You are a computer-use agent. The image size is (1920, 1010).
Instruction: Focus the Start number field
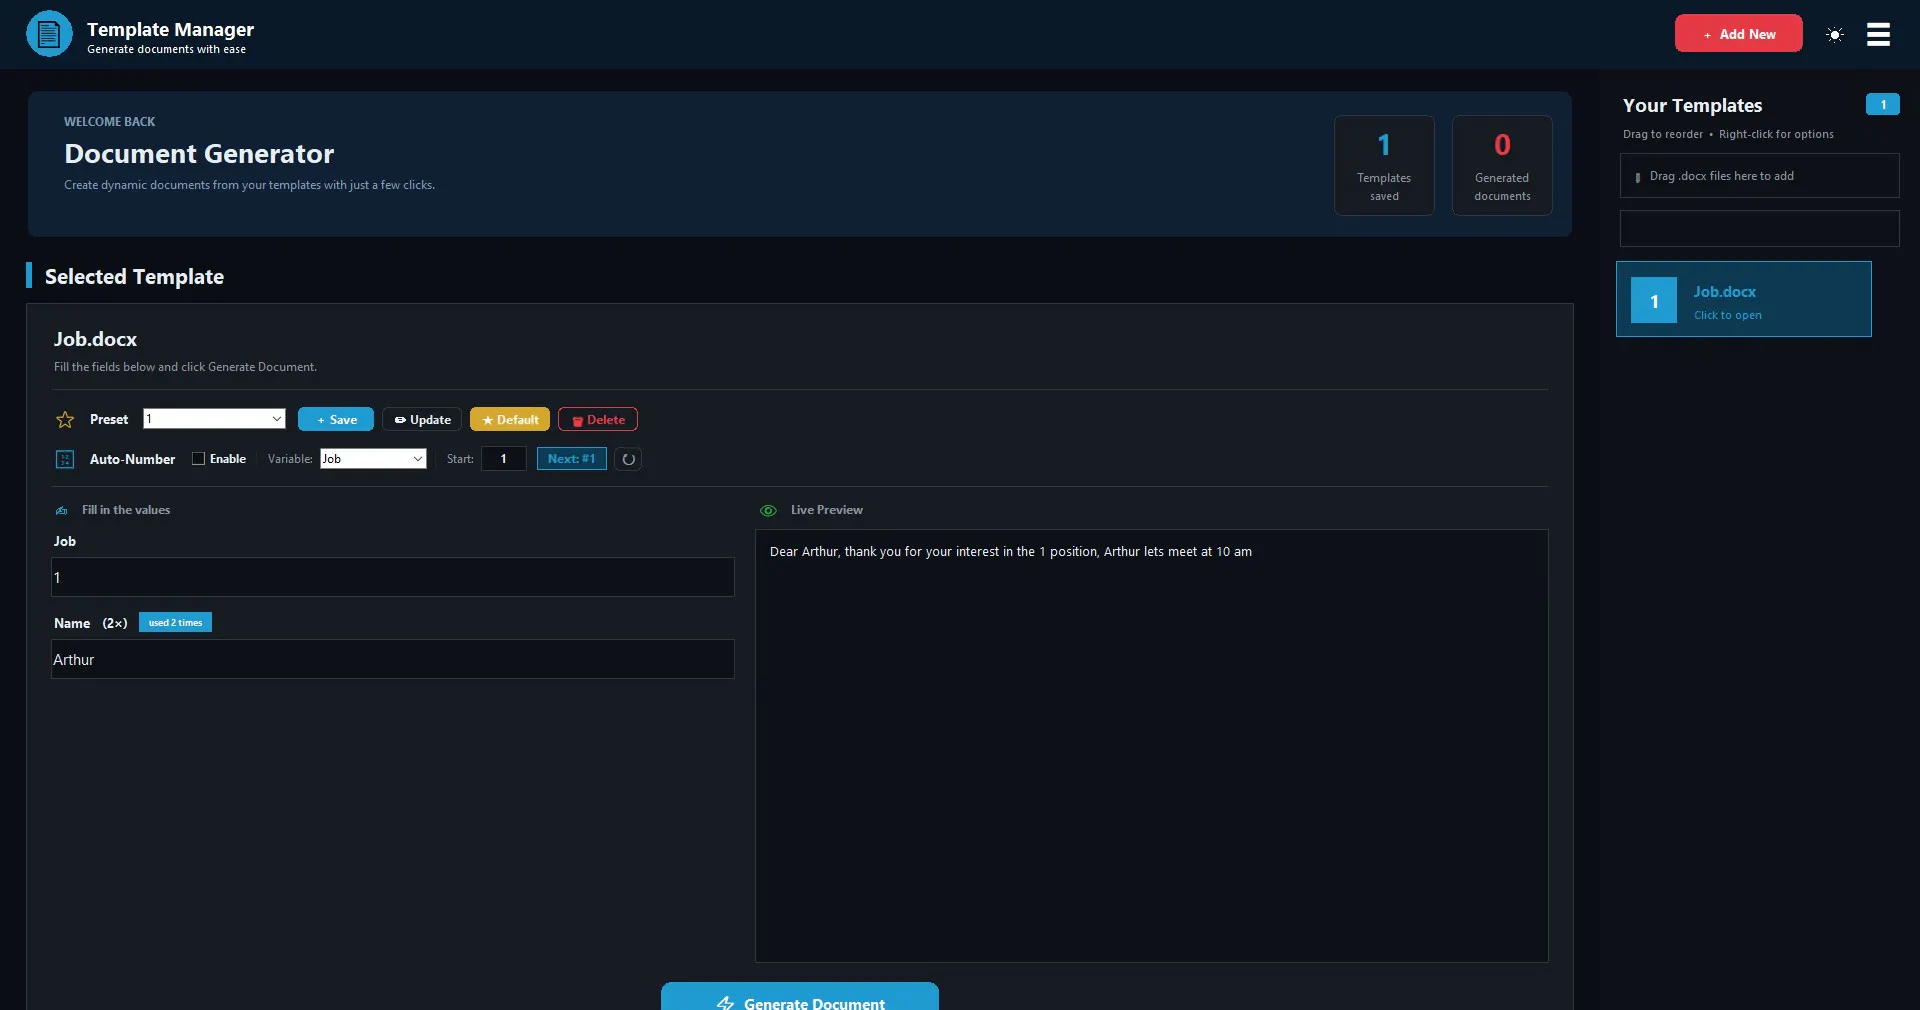pyautogui.click(x=504, y=459)
